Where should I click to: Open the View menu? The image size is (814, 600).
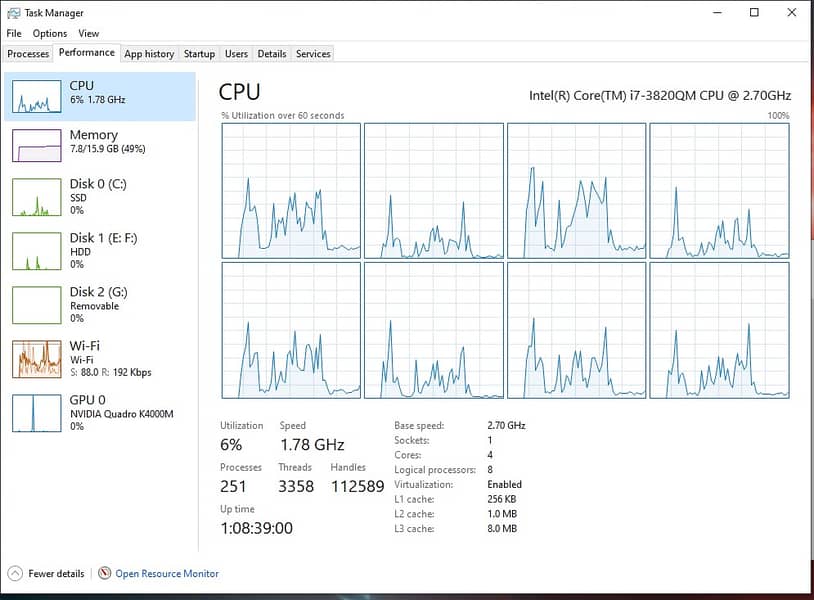pos(89,33)
